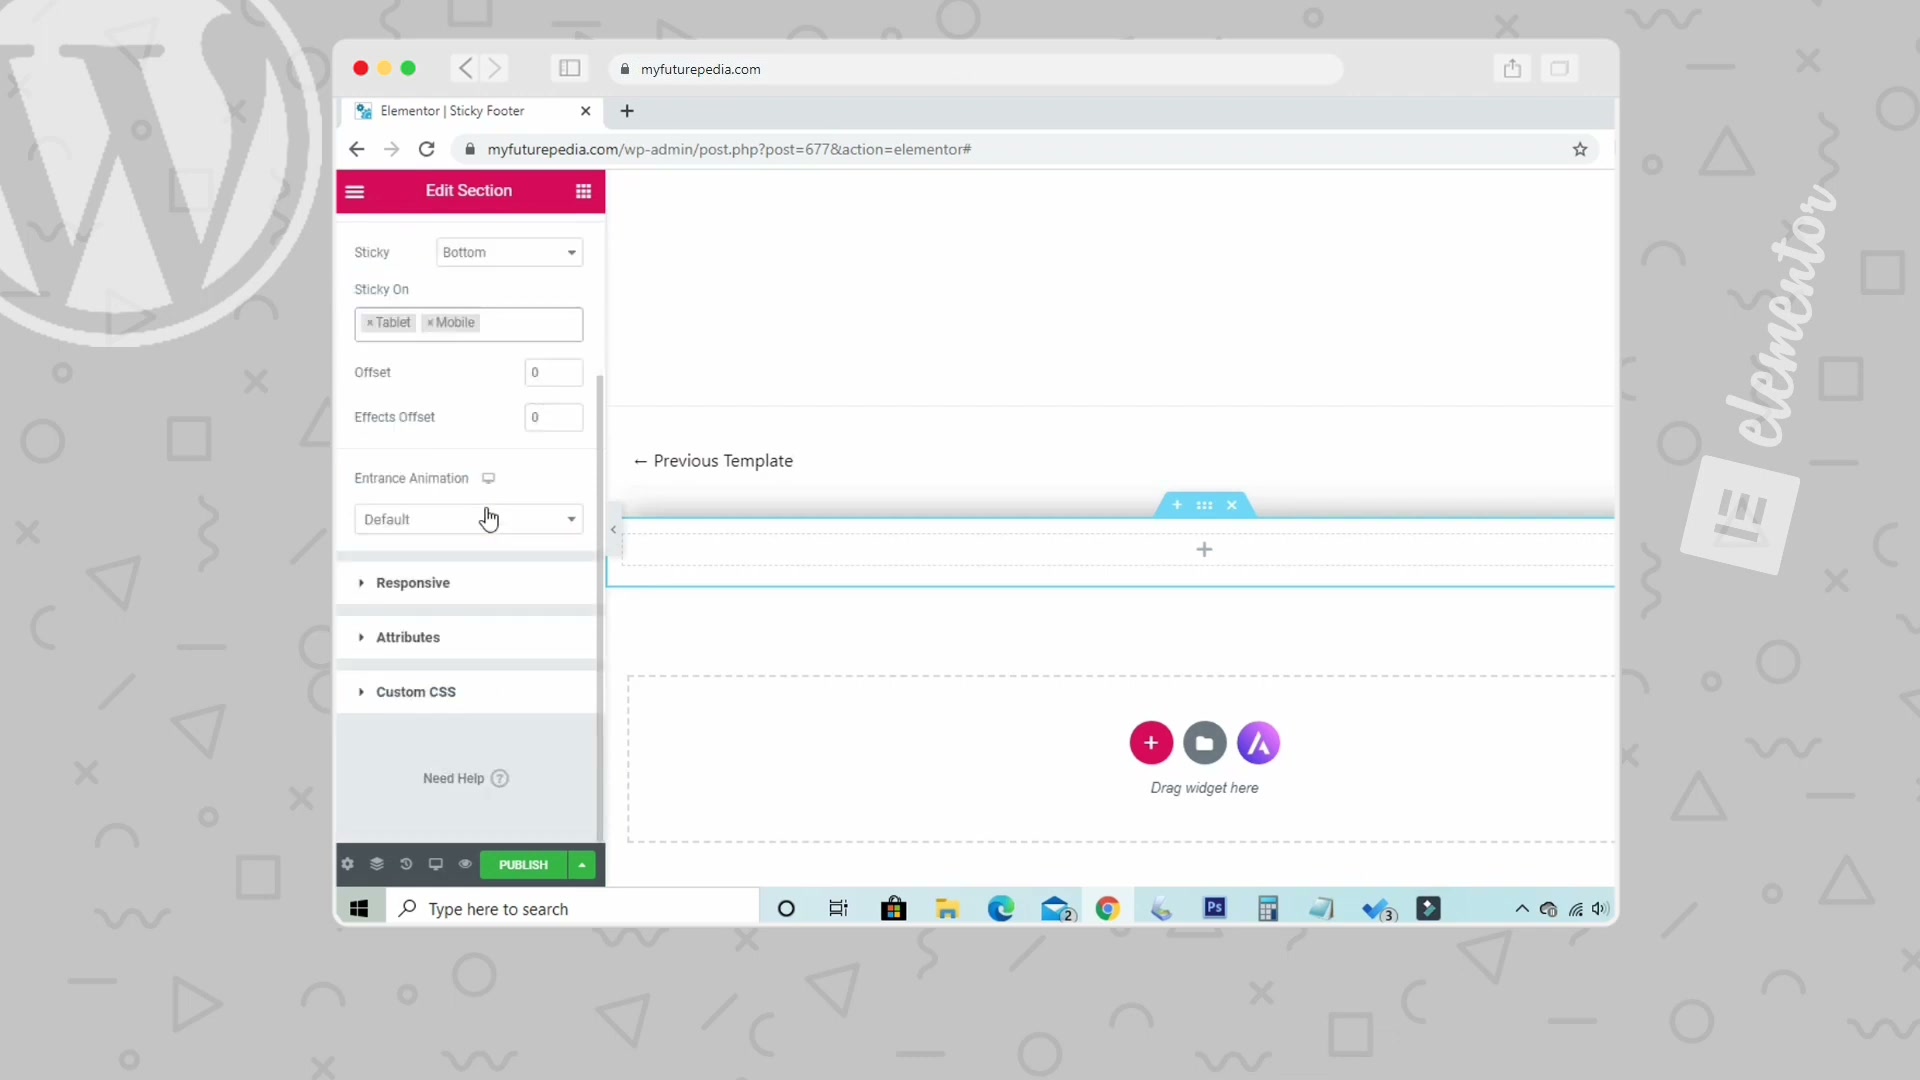Click chevron in top frame back button
The width and height of the screenshot is (1920, 1080).
pos(466,68)
